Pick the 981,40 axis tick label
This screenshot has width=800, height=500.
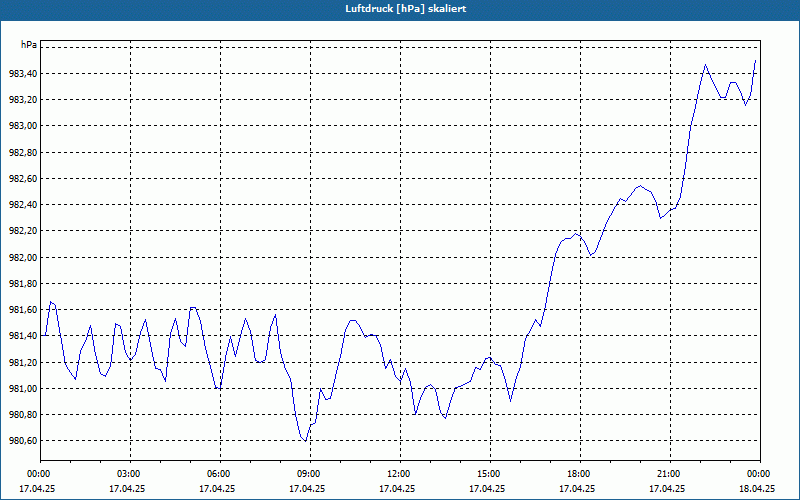[23, 336]
